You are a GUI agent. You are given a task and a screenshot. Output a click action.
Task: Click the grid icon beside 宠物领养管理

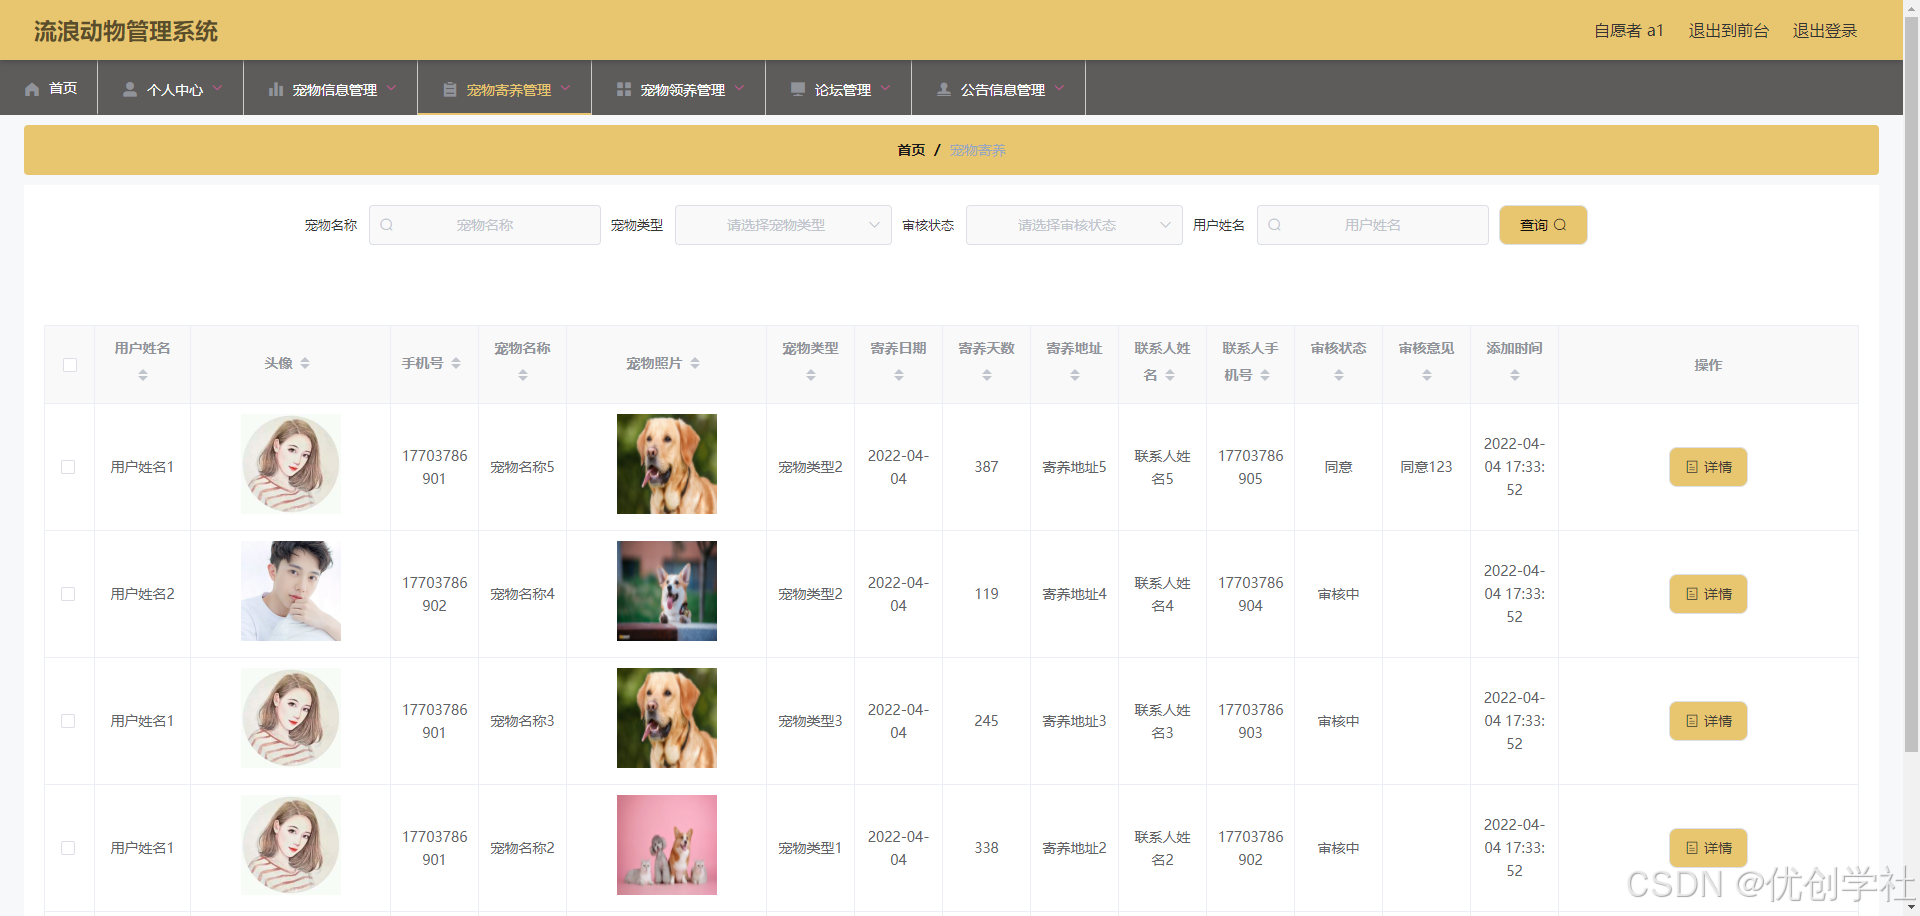click(624, 89)
